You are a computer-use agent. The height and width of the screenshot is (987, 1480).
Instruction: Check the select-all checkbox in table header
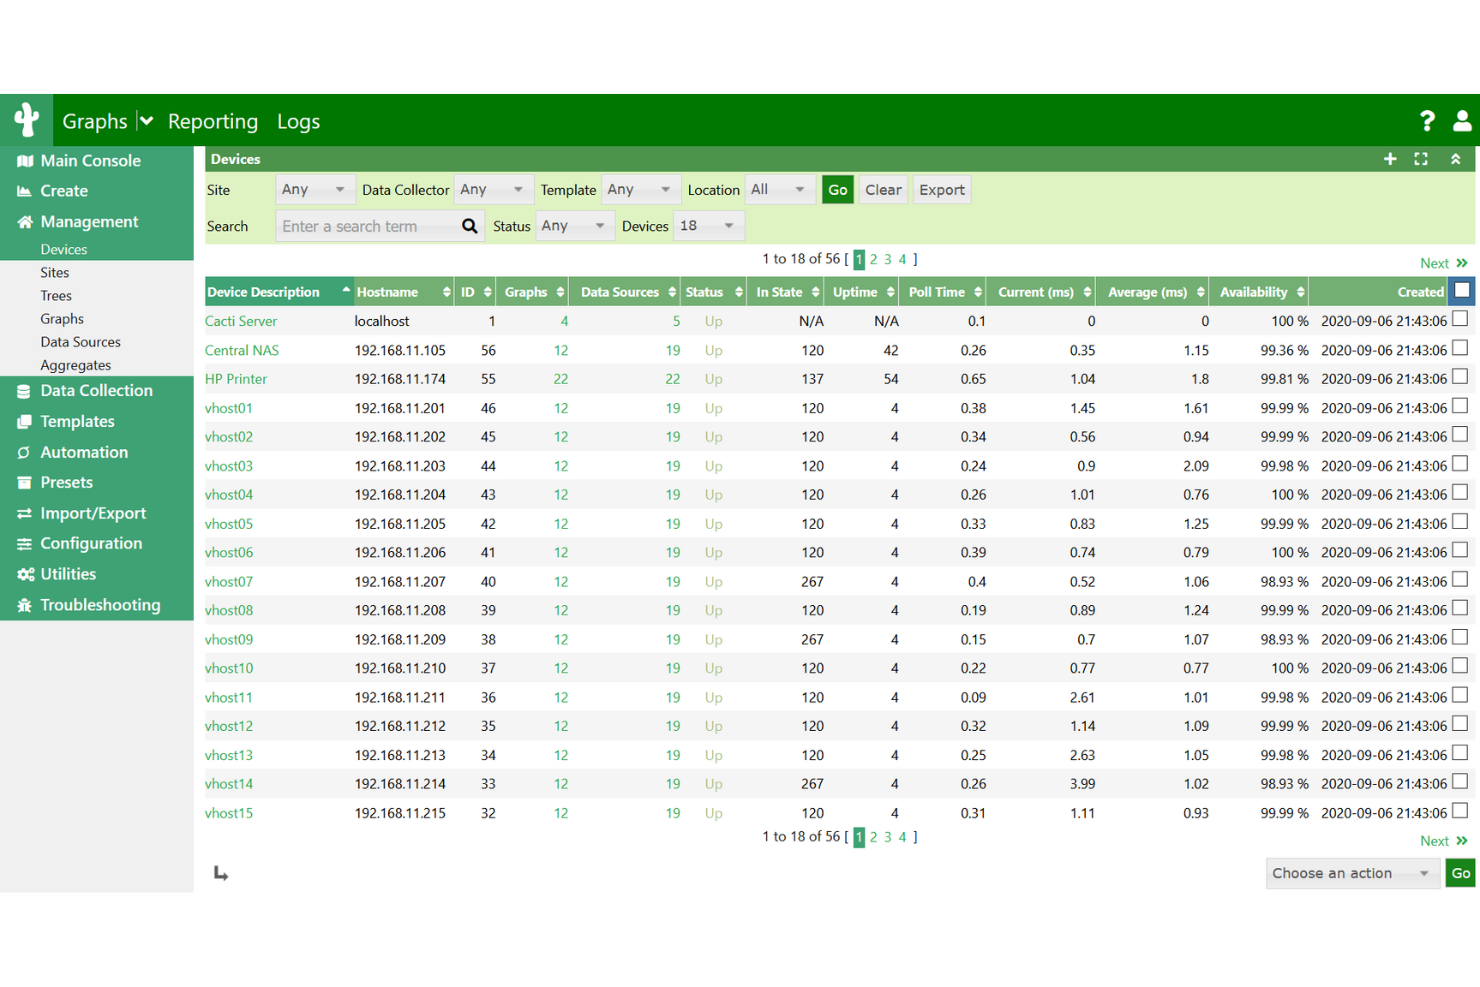click(1461, 290)
